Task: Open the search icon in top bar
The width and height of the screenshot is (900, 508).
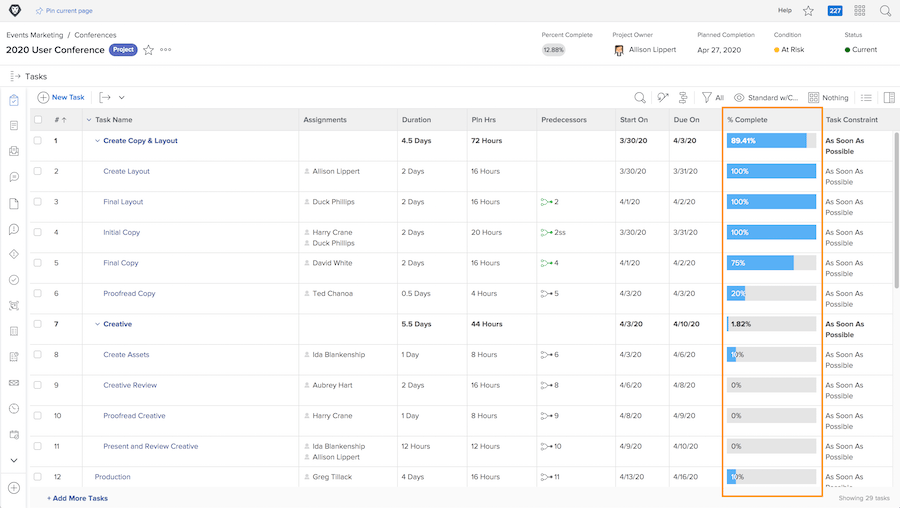Action: click(885, 10)
